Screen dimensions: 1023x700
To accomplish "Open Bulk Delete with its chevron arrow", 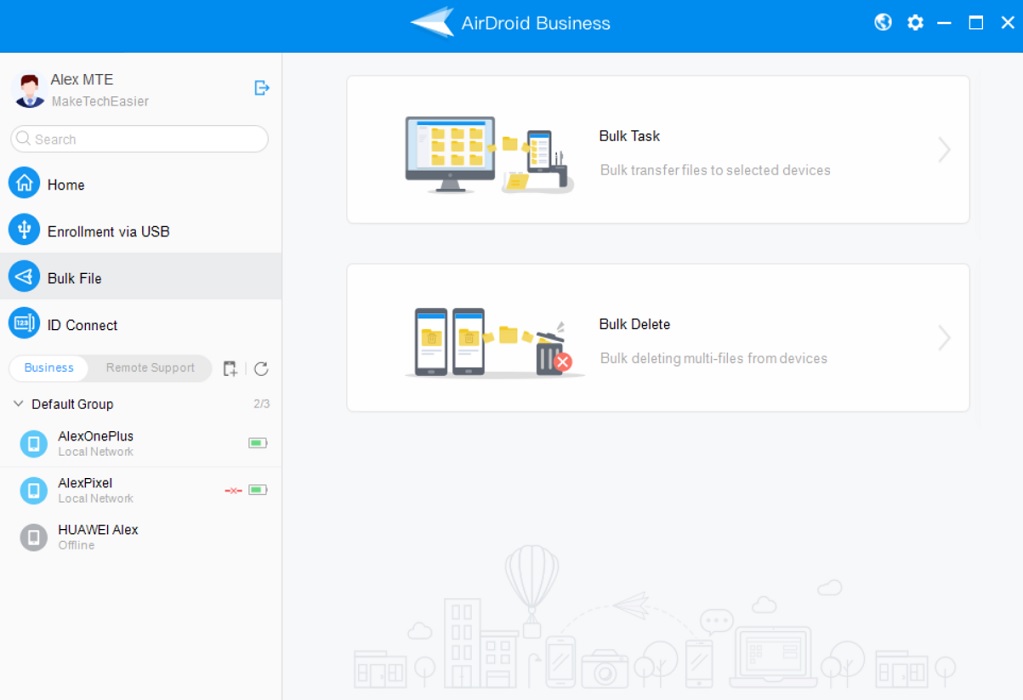I will pyautogui.click(x=943, y=337).
